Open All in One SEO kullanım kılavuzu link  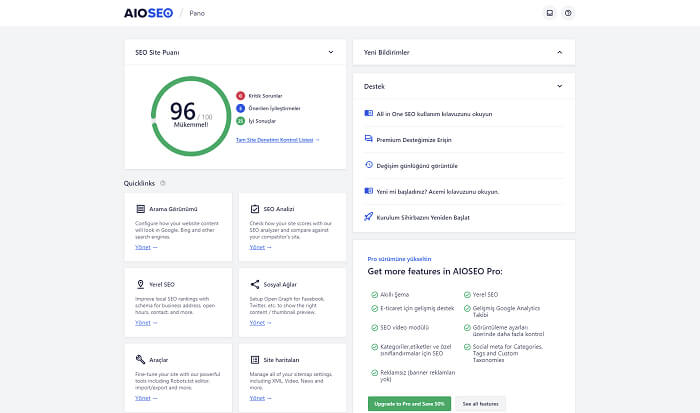(x=434, y=114)
